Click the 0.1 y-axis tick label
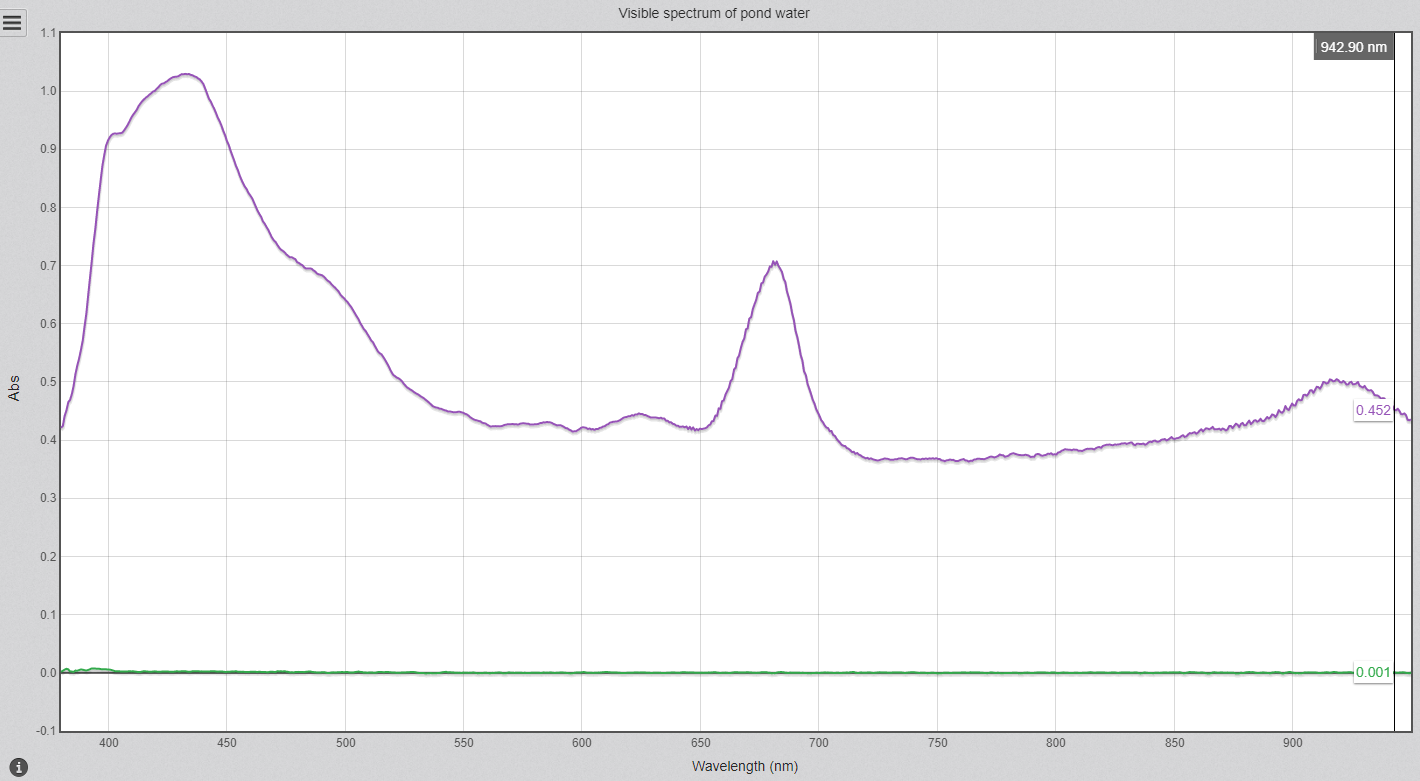Viewport: 1420px width, 781px height. tap(48, 614)
